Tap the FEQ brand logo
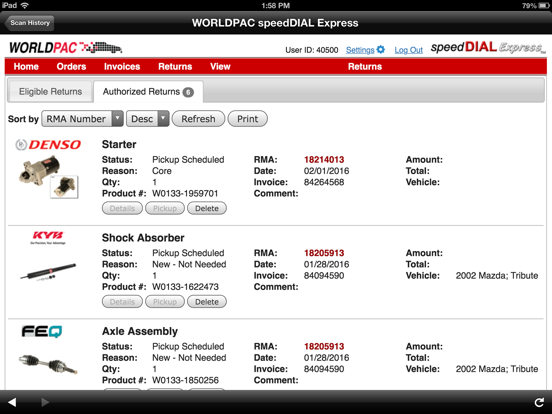 tap(42, 331)
